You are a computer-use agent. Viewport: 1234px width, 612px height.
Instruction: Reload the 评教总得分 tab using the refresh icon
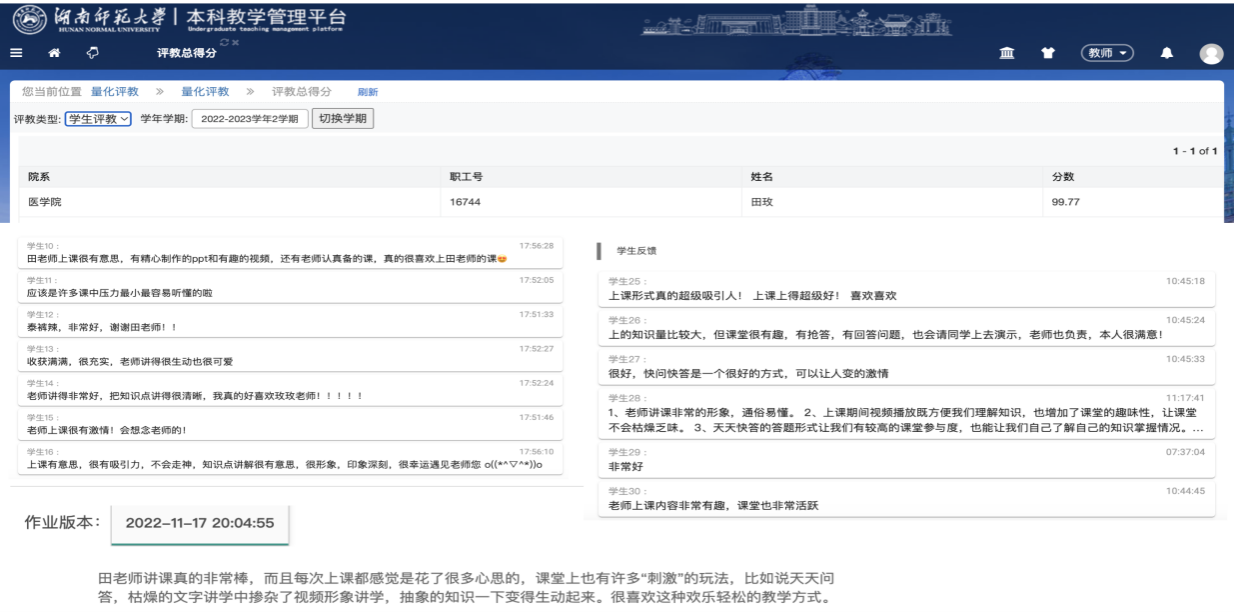click(225, 42)
